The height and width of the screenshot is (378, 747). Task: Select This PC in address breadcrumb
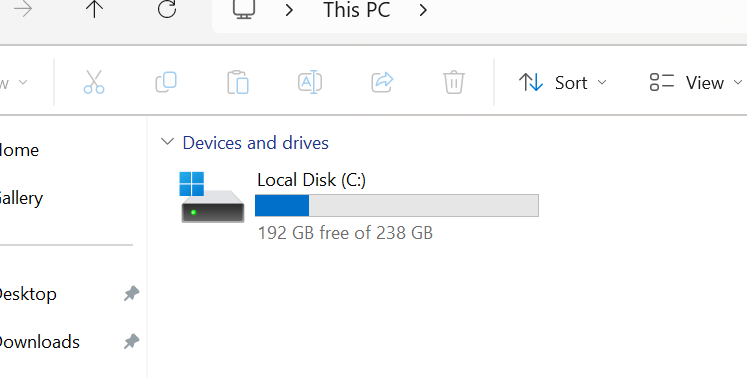pyautogui.click(x=357, y=10)
